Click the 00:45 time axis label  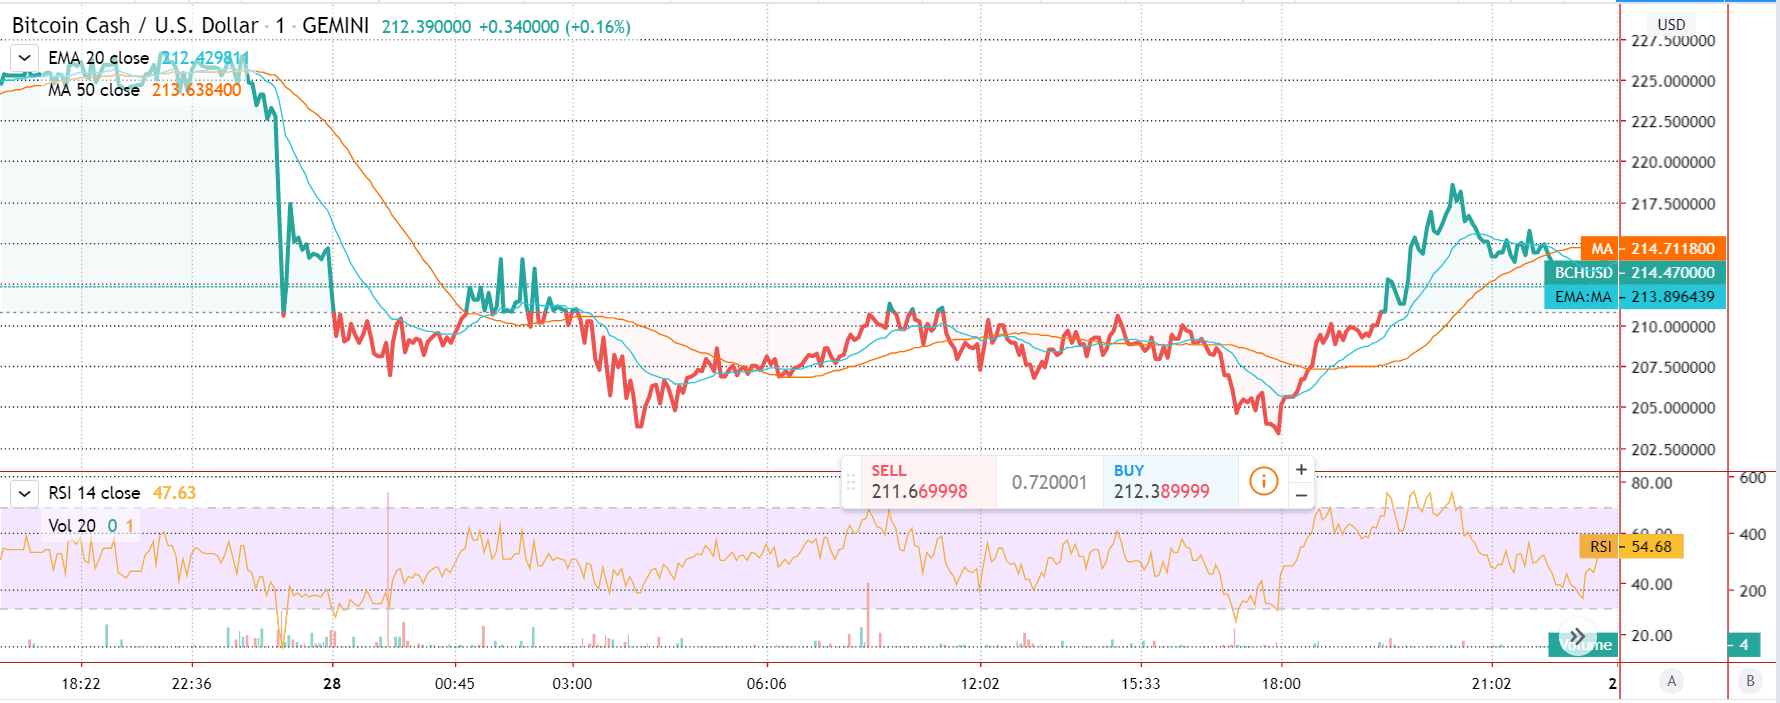point(455,684)
